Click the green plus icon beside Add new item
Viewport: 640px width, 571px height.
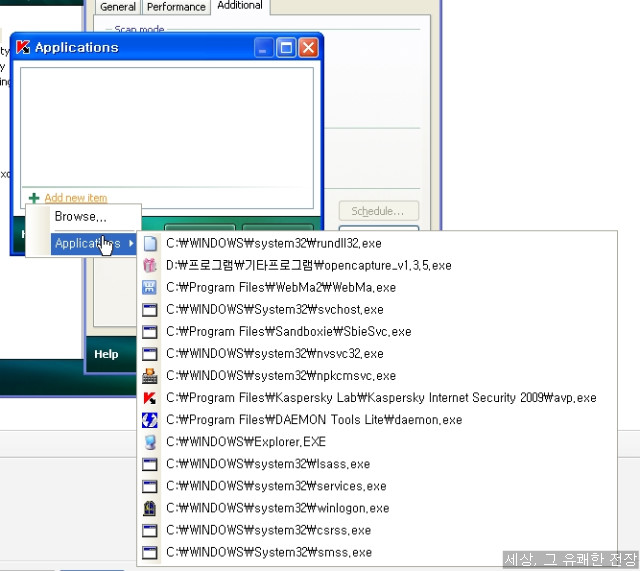pyautogui.click(x=34, y=198)
